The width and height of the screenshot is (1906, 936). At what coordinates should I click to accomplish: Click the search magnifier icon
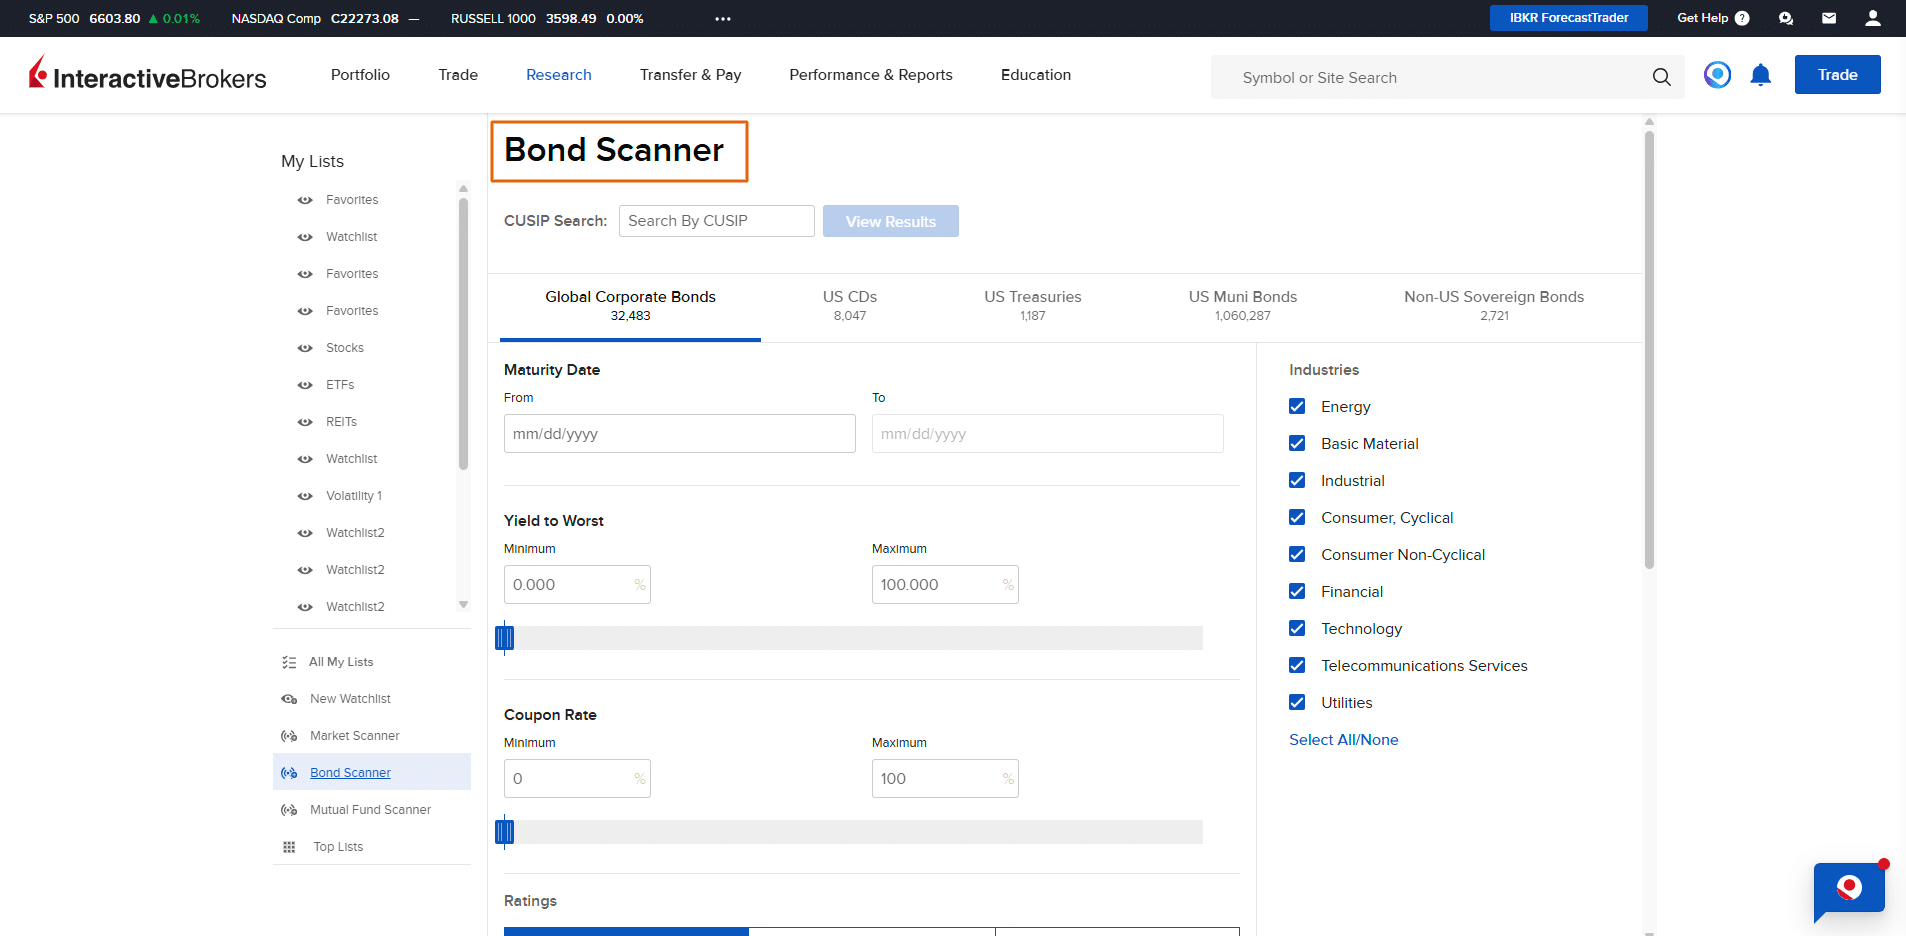pos(1661,77)
